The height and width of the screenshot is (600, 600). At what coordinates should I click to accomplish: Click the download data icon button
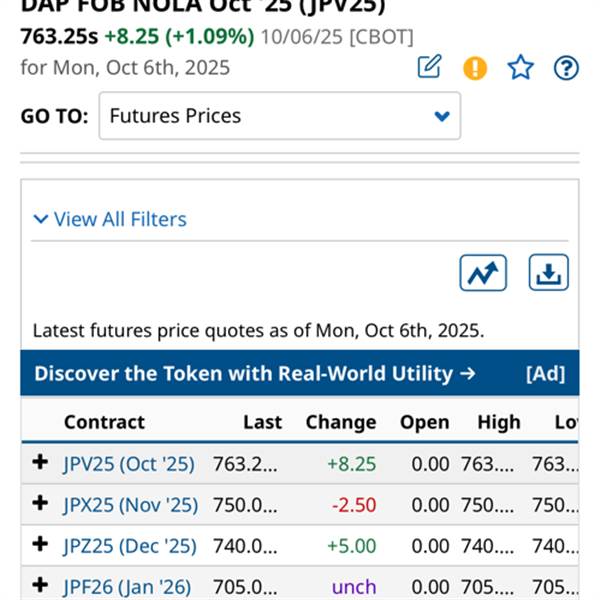pos(548,273)
